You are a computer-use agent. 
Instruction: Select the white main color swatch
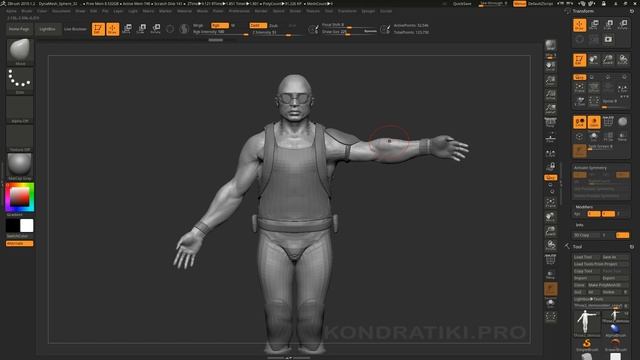[x=27, y=226]
